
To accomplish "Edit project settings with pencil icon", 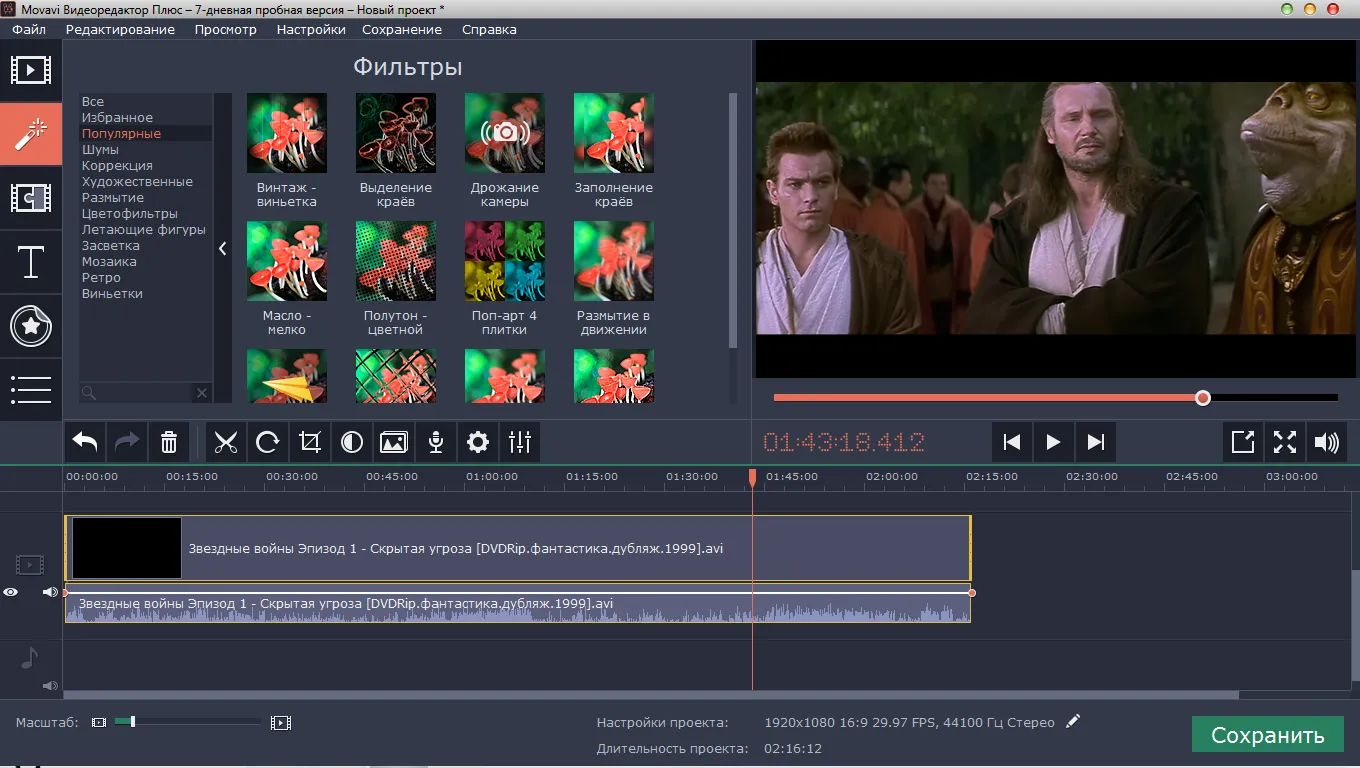I will tap(1073, 721).
